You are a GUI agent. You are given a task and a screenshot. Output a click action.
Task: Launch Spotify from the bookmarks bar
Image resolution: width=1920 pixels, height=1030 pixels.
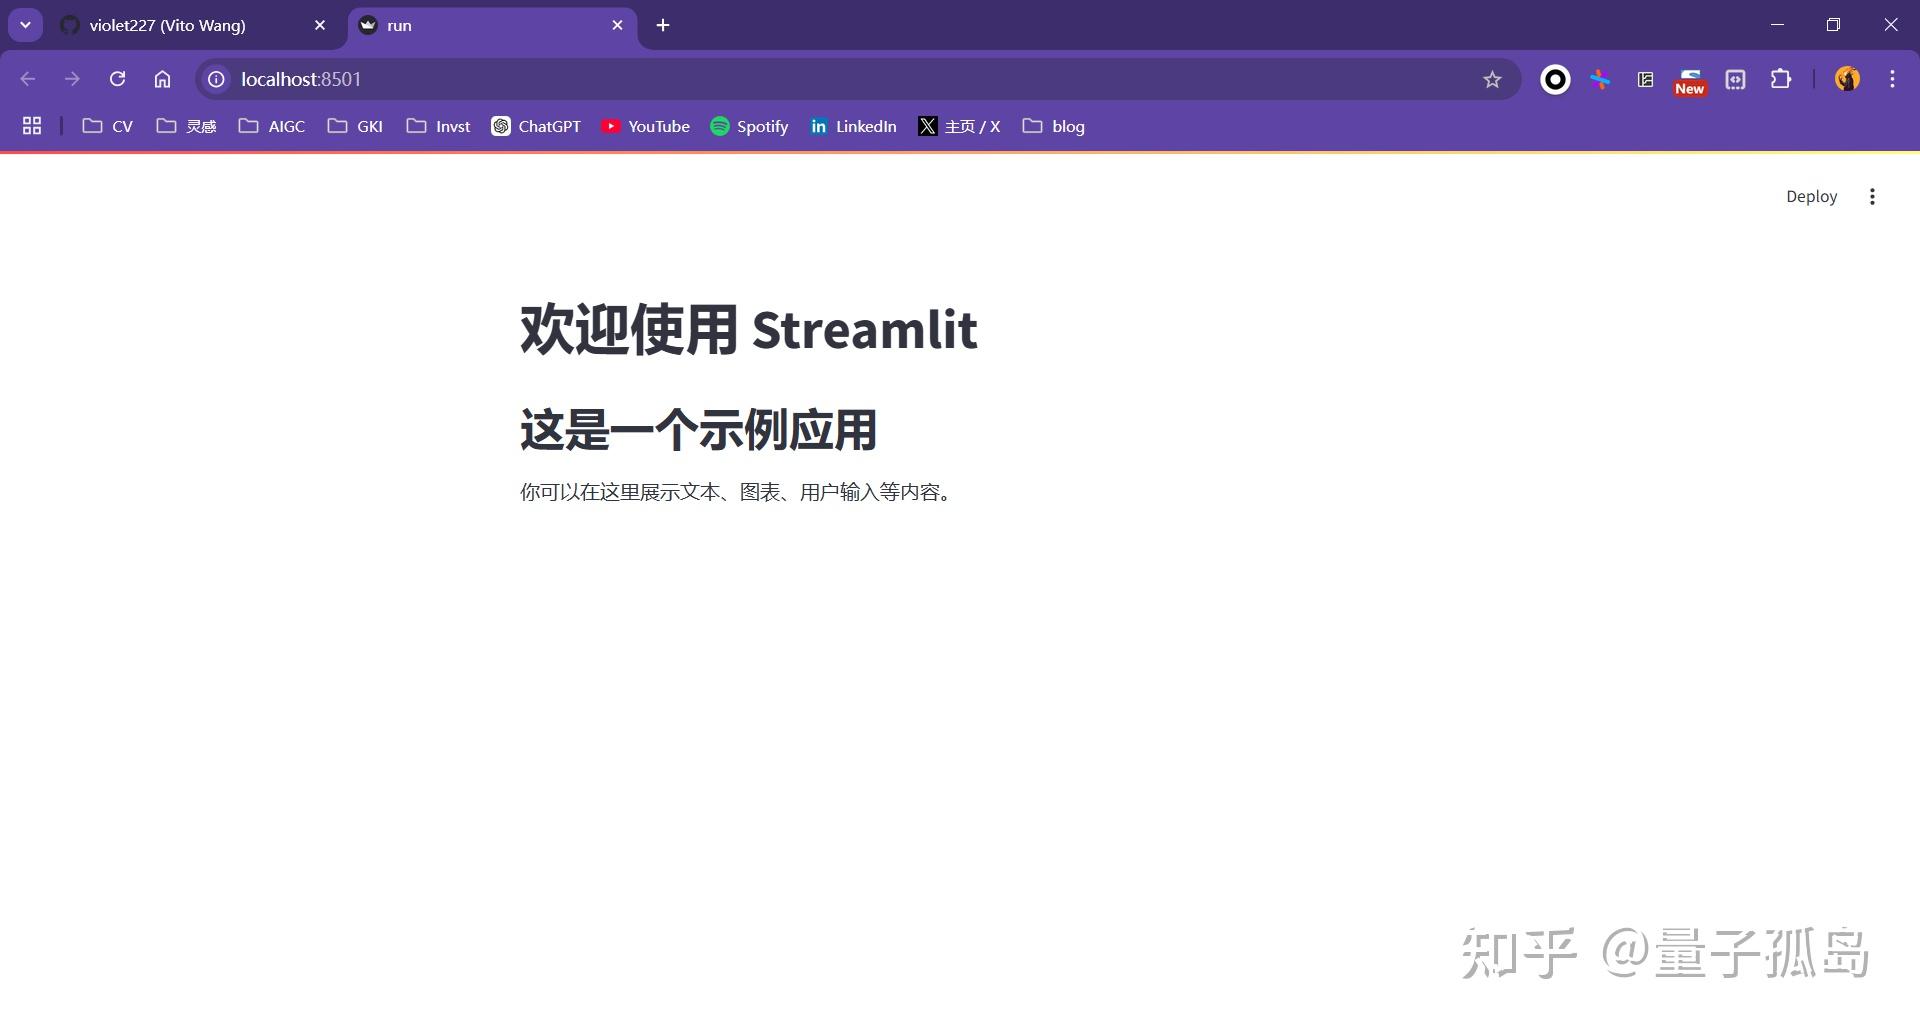749,126
